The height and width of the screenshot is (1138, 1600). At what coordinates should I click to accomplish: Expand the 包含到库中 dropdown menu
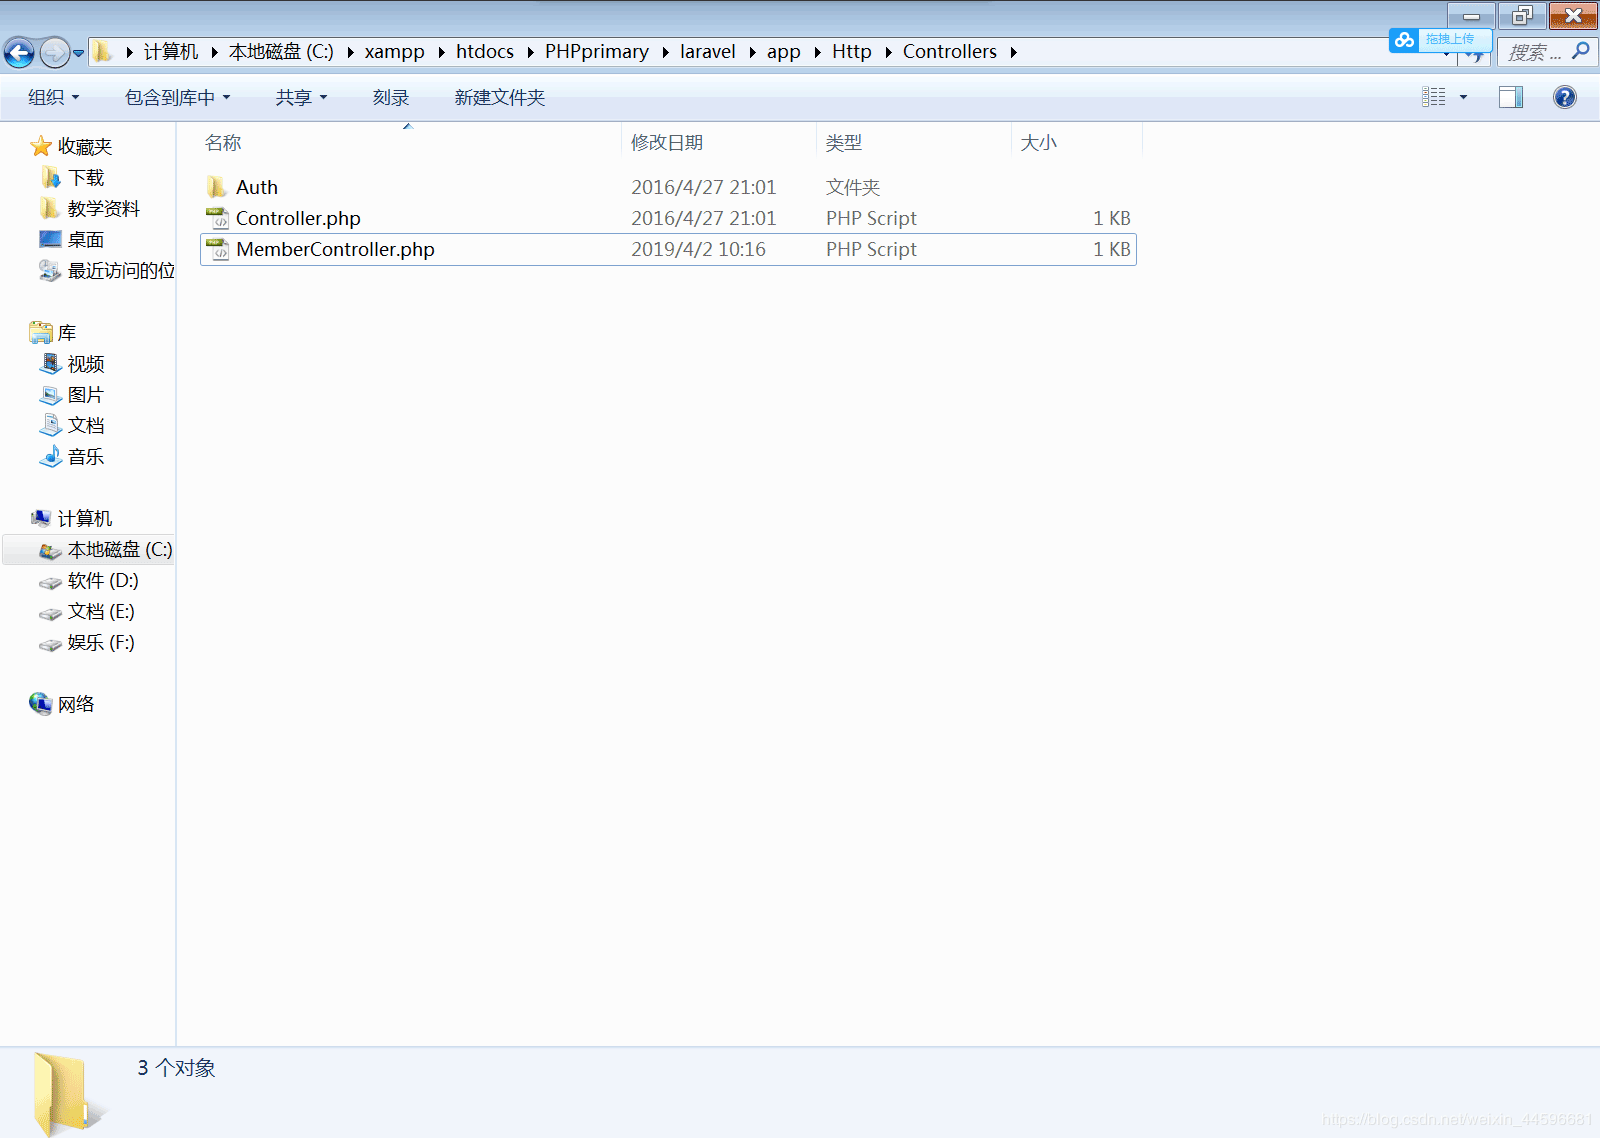tap(177, 97)
